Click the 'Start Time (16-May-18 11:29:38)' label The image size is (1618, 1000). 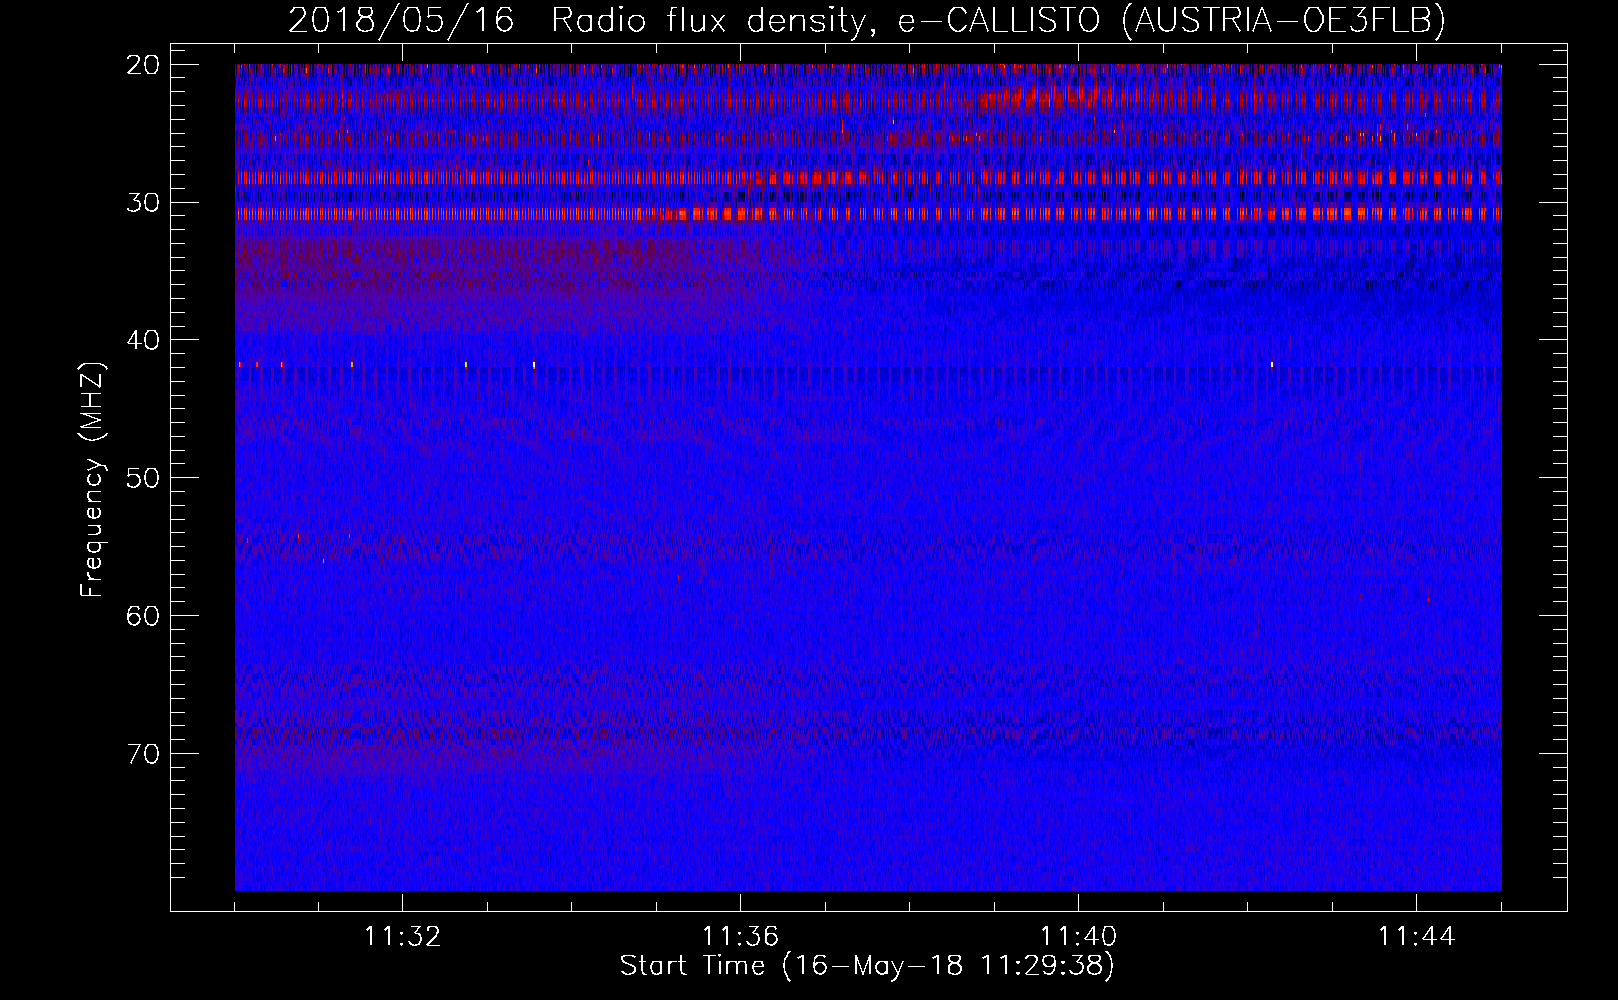(x=867, y=966)
